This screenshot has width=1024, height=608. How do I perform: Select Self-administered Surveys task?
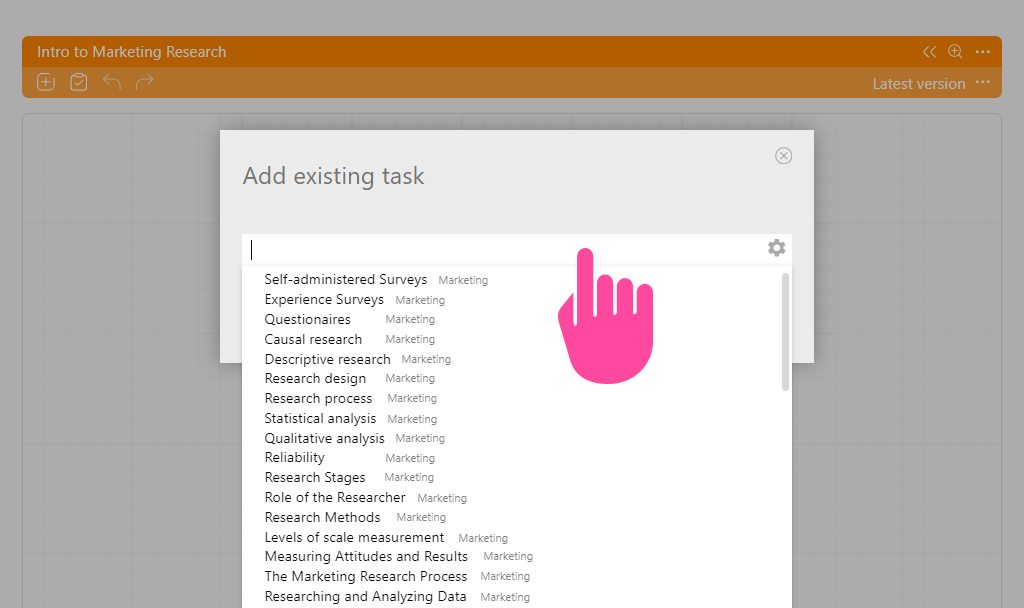point(345,280)
